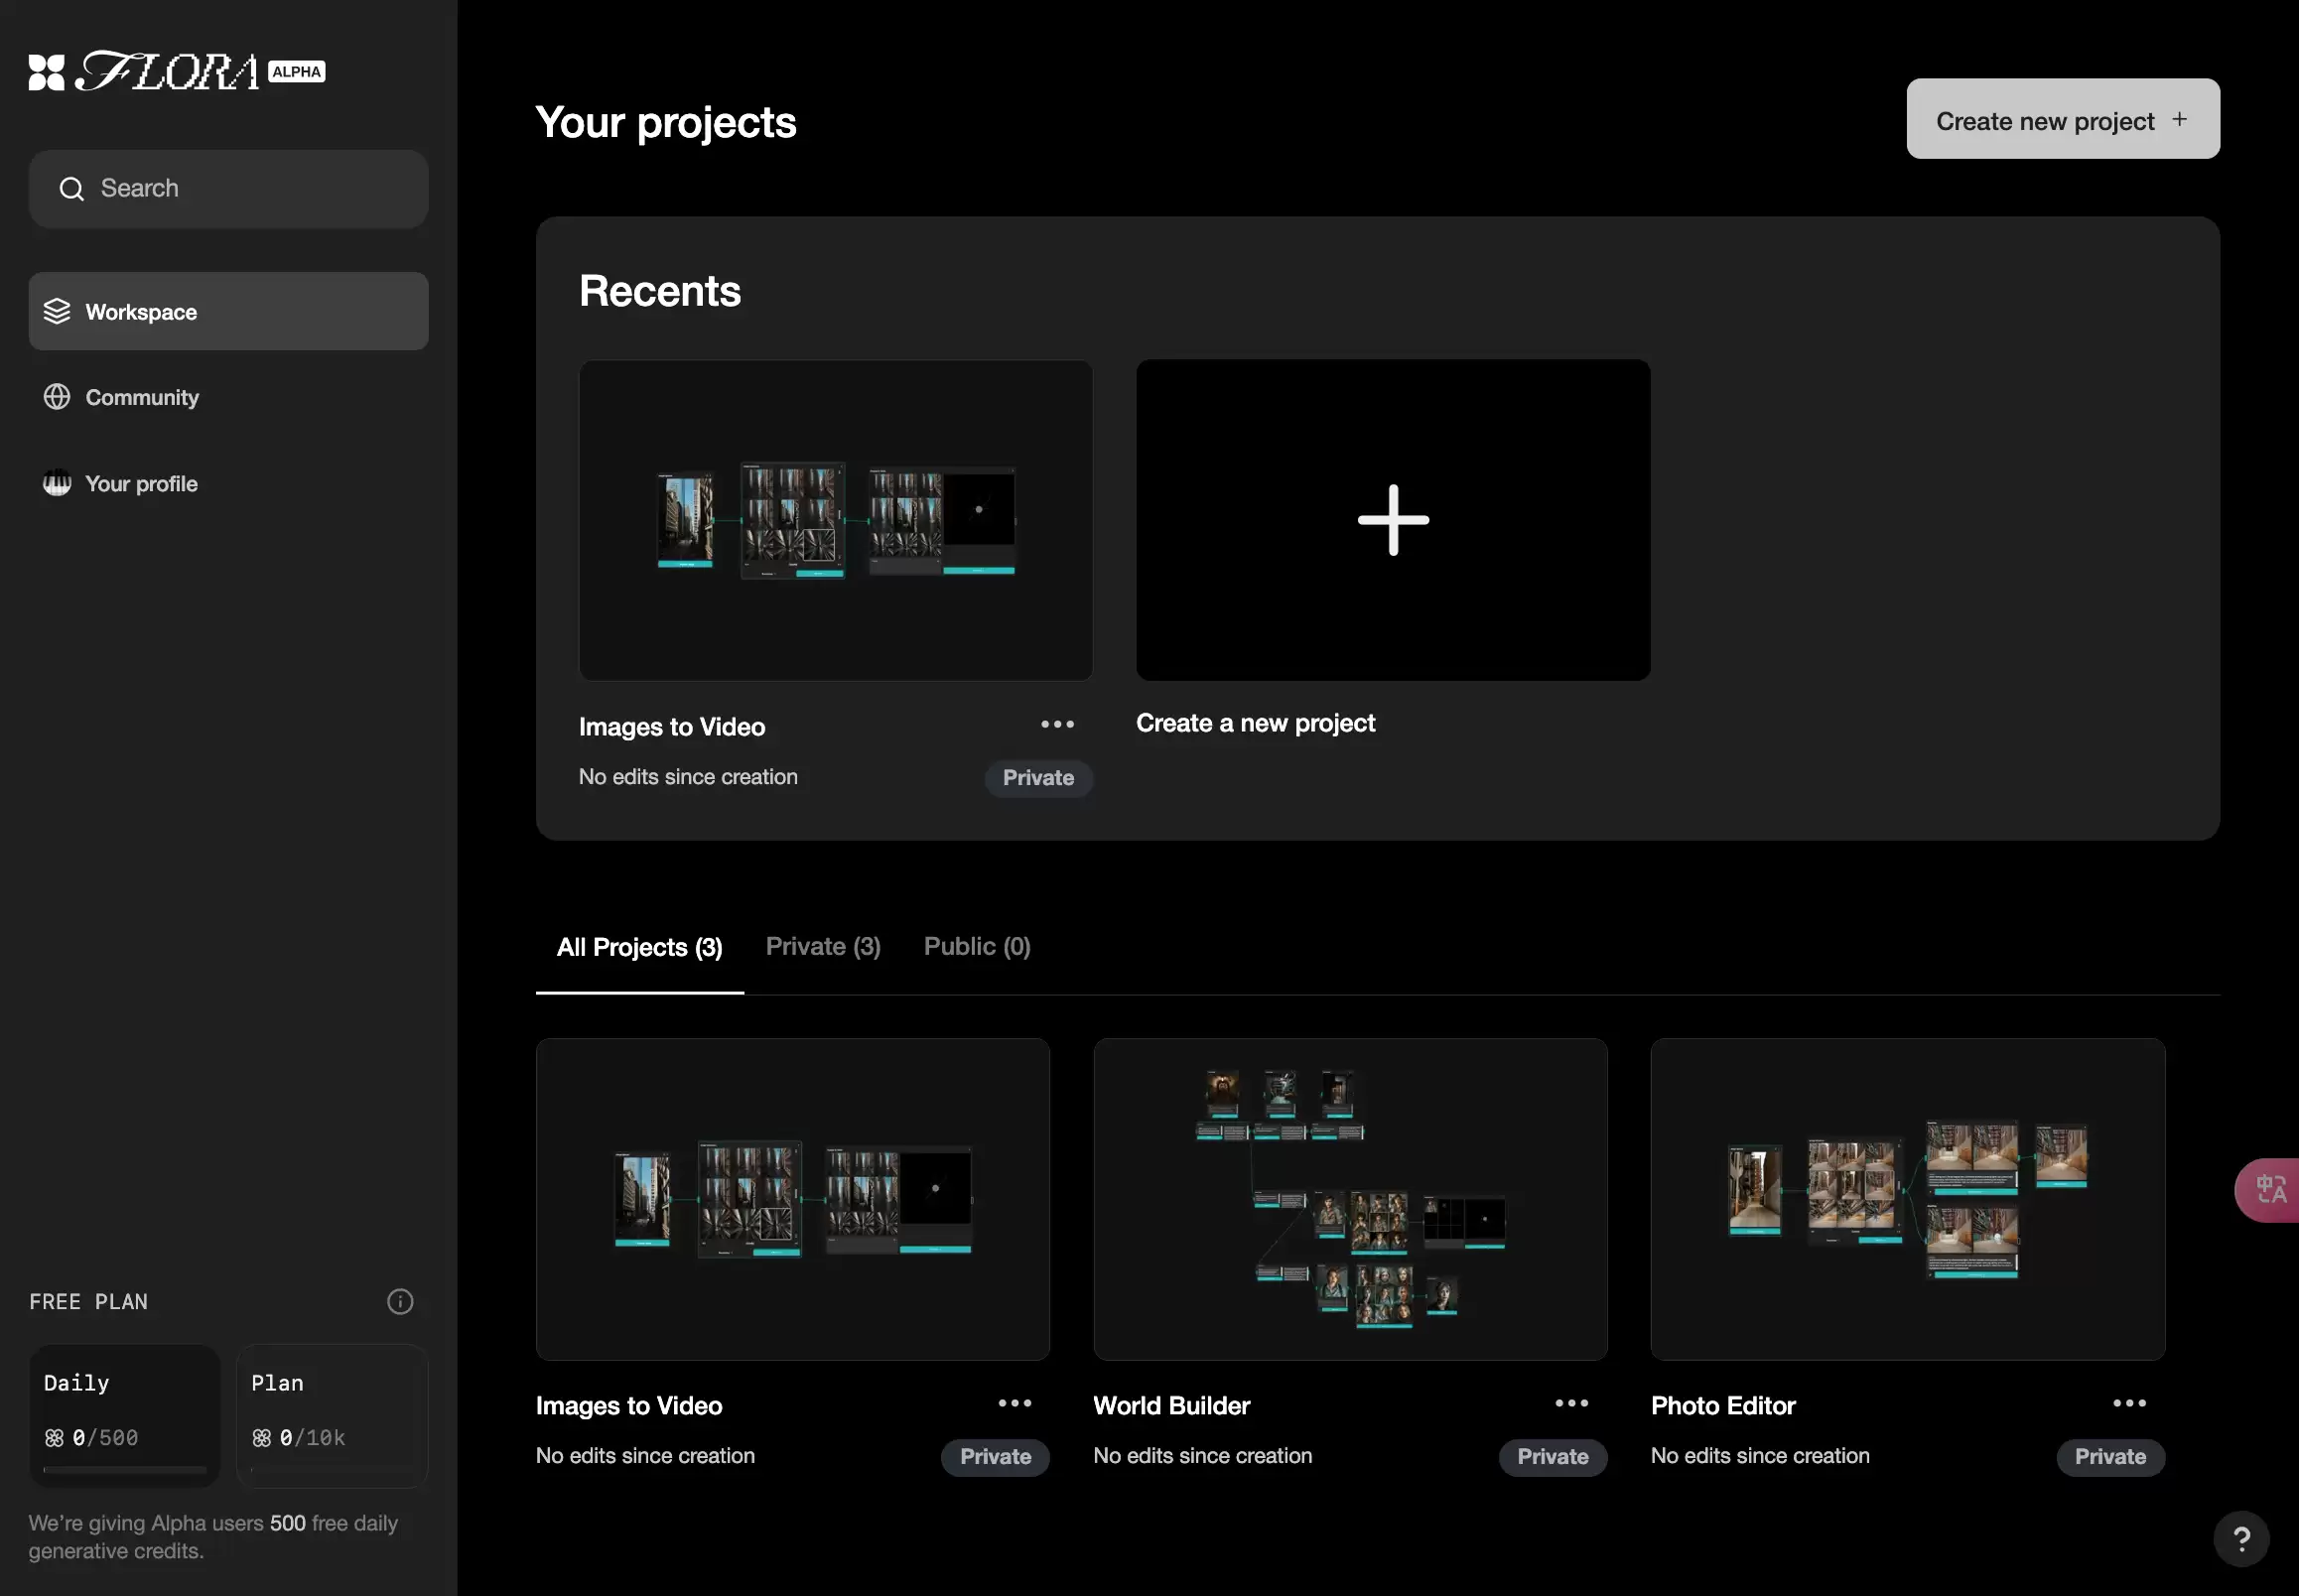Click the Create new project button

point(2062,119)
